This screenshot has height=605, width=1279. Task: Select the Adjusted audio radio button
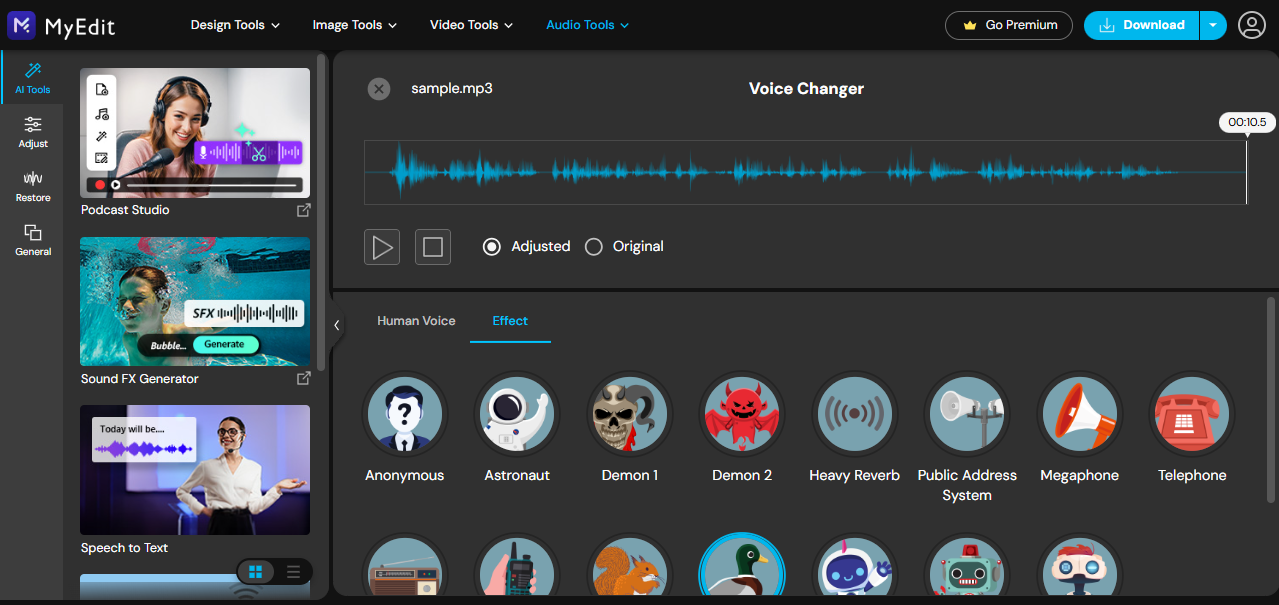click(x=492, y=246)
